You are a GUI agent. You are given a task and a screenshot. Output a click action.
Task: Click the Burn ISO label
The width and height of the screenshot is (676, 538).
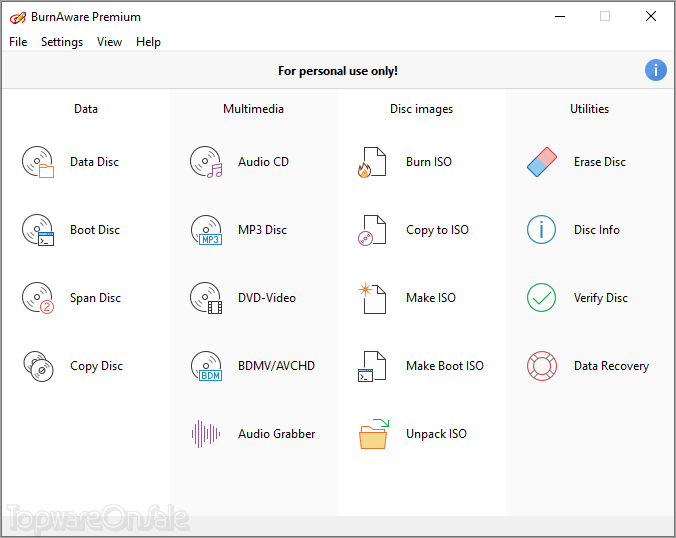429,162
